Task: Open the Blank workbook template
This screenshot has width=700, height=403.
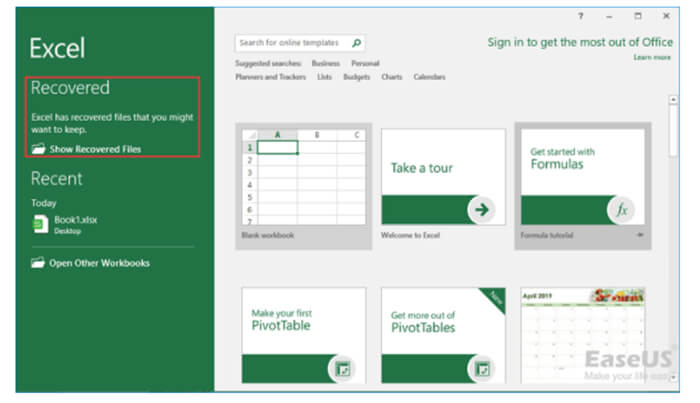Action: (304, 186)
